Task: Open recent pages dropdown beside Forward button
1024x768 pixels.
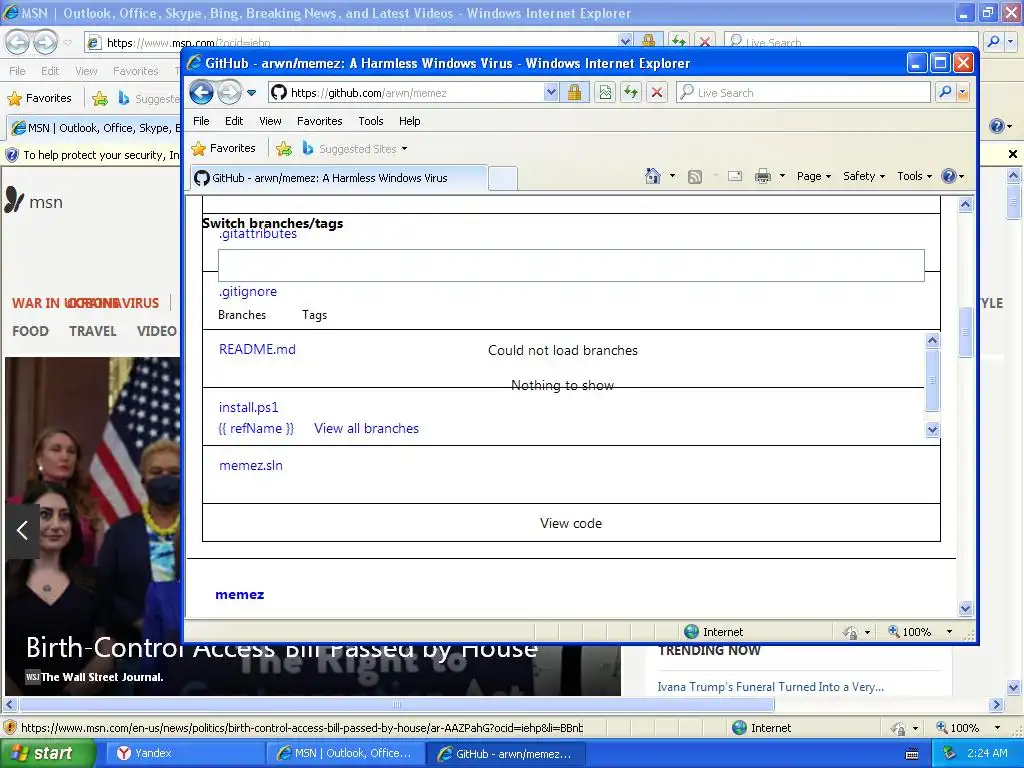Action: coord(251,93)
